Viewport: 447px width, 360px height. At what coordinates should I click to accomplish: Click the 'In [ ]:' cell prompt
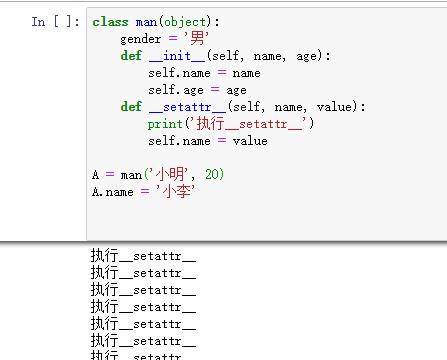pyautogui.click(x=55, y=22)
